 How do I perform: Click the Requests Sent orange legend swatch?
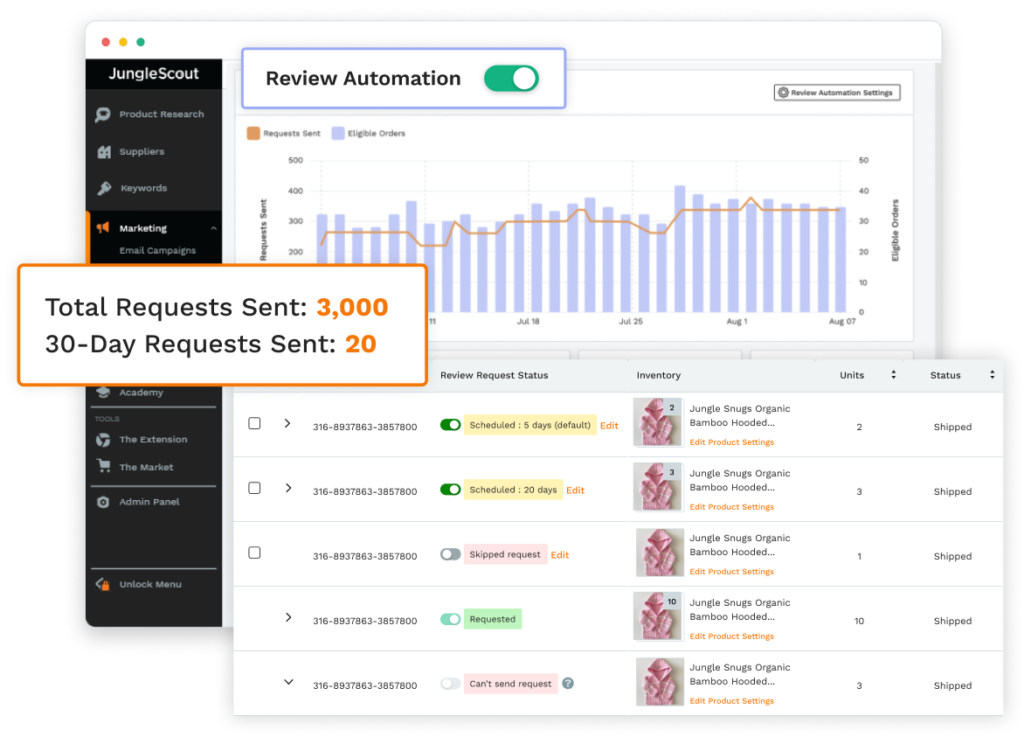(253, 133)
